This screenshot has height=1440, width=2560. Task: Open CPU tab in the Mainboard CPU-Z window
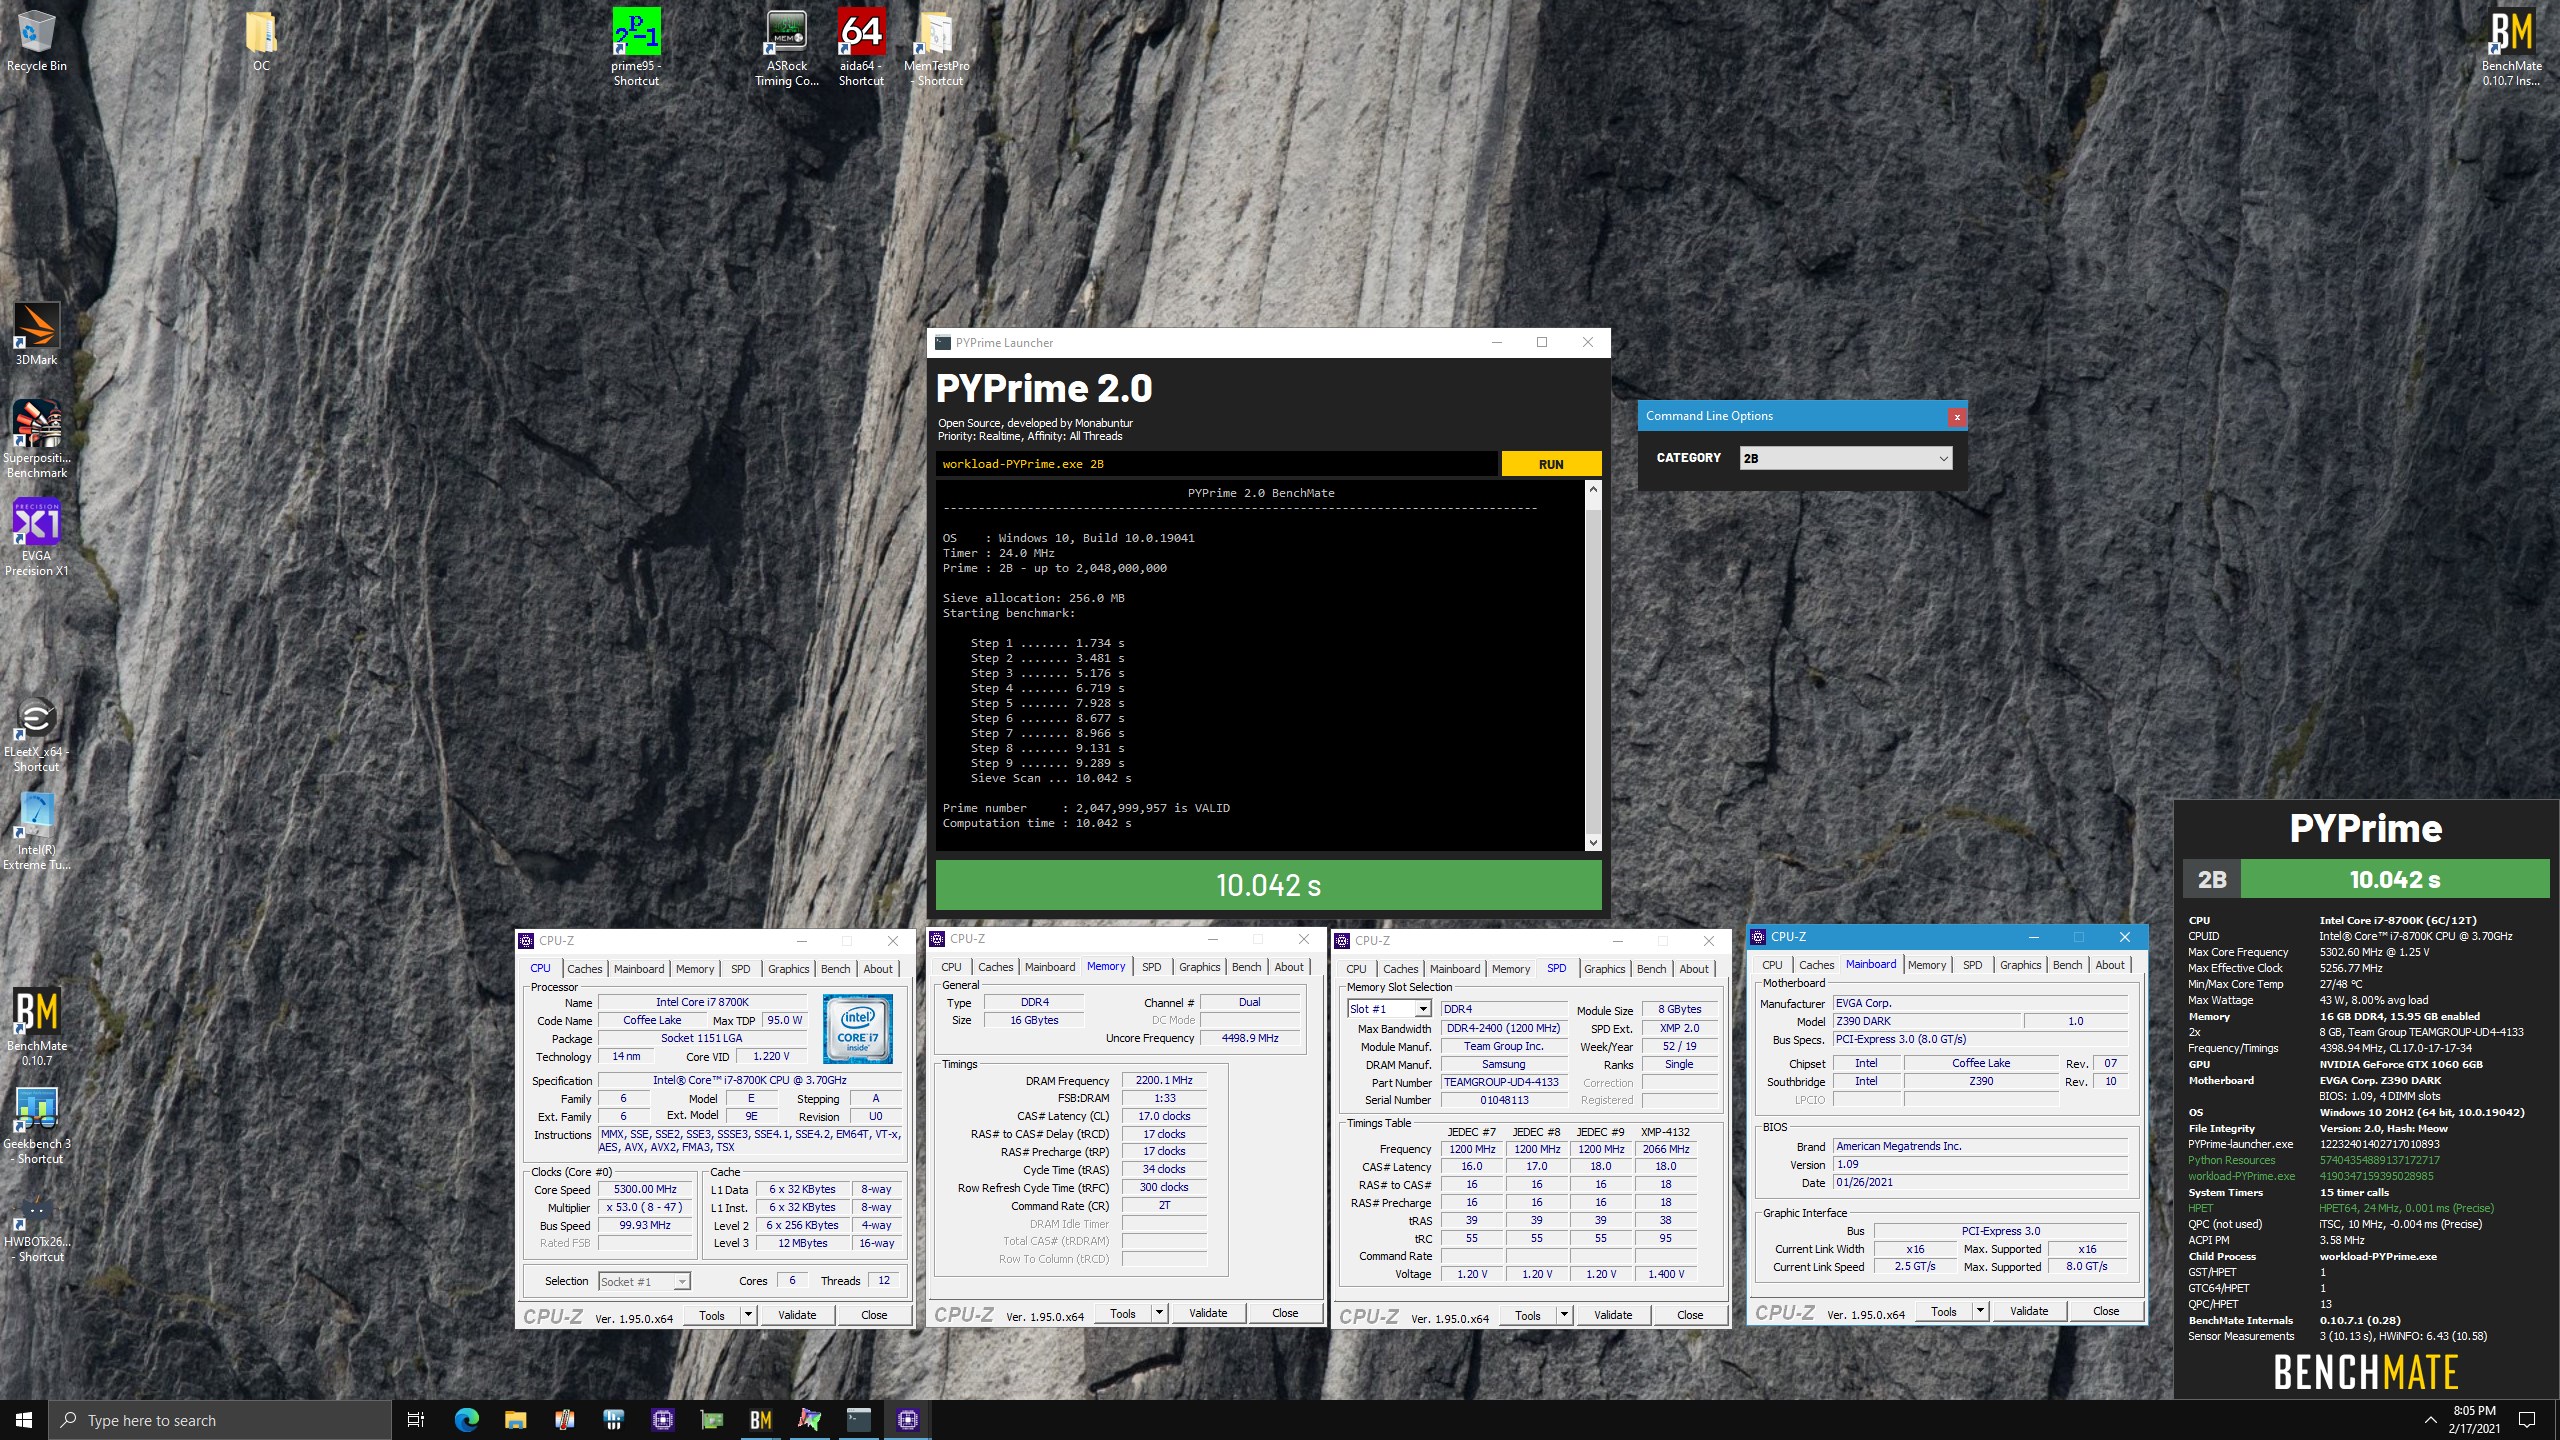[x=1772, y=965]
